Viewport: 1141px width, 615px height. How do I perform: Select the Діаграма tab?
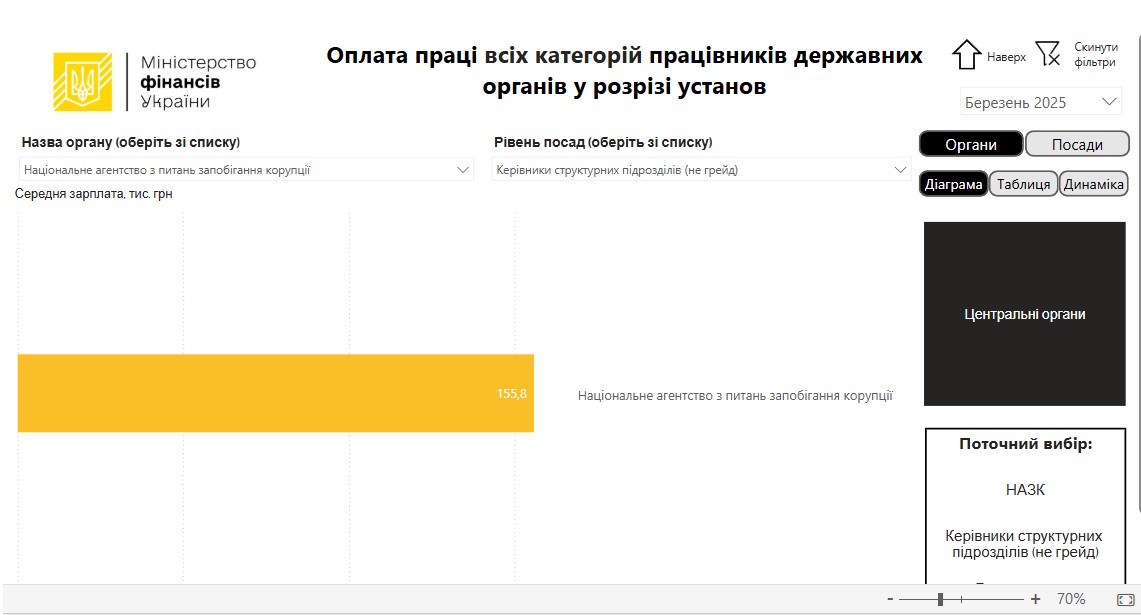point(954,184)
